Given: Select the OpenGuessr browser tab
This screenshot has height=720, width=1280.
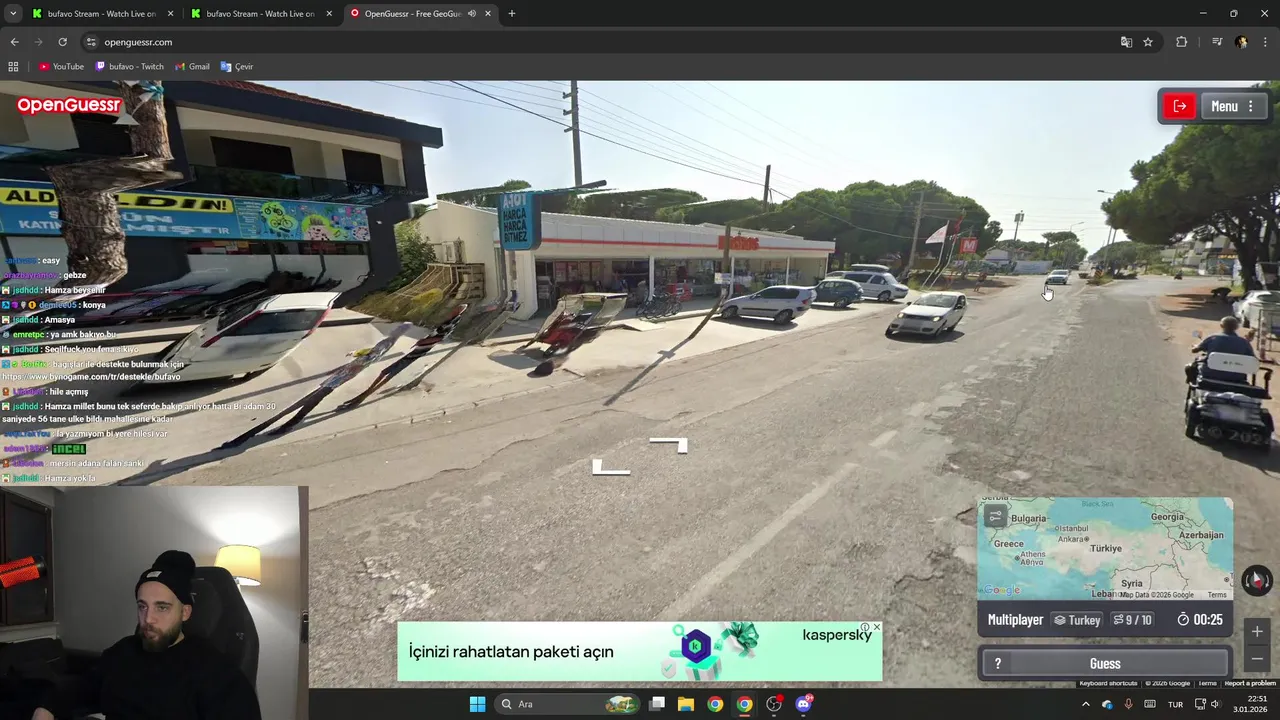Looking at the screenshot, I should pyautogui.click(x=420, y=14).
